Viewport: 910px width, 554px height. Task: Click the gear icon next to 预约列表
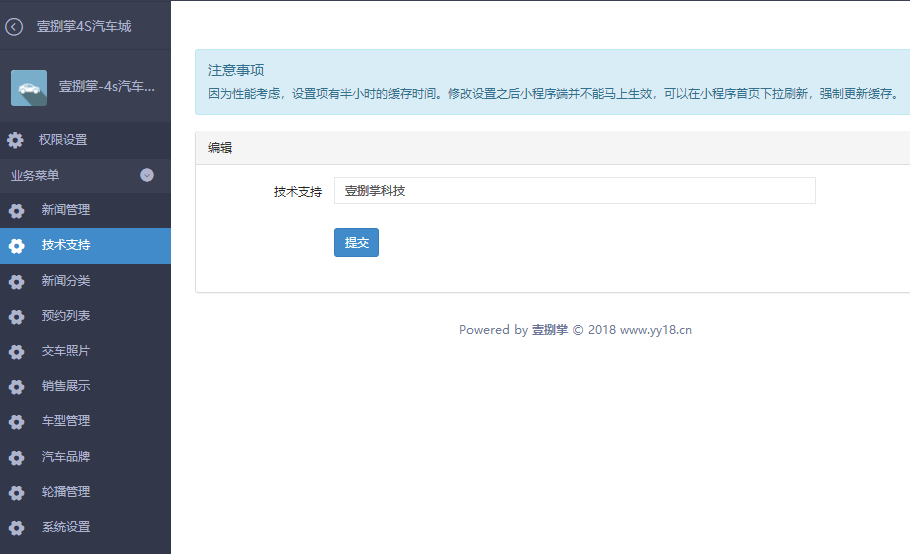coord(16,317)
